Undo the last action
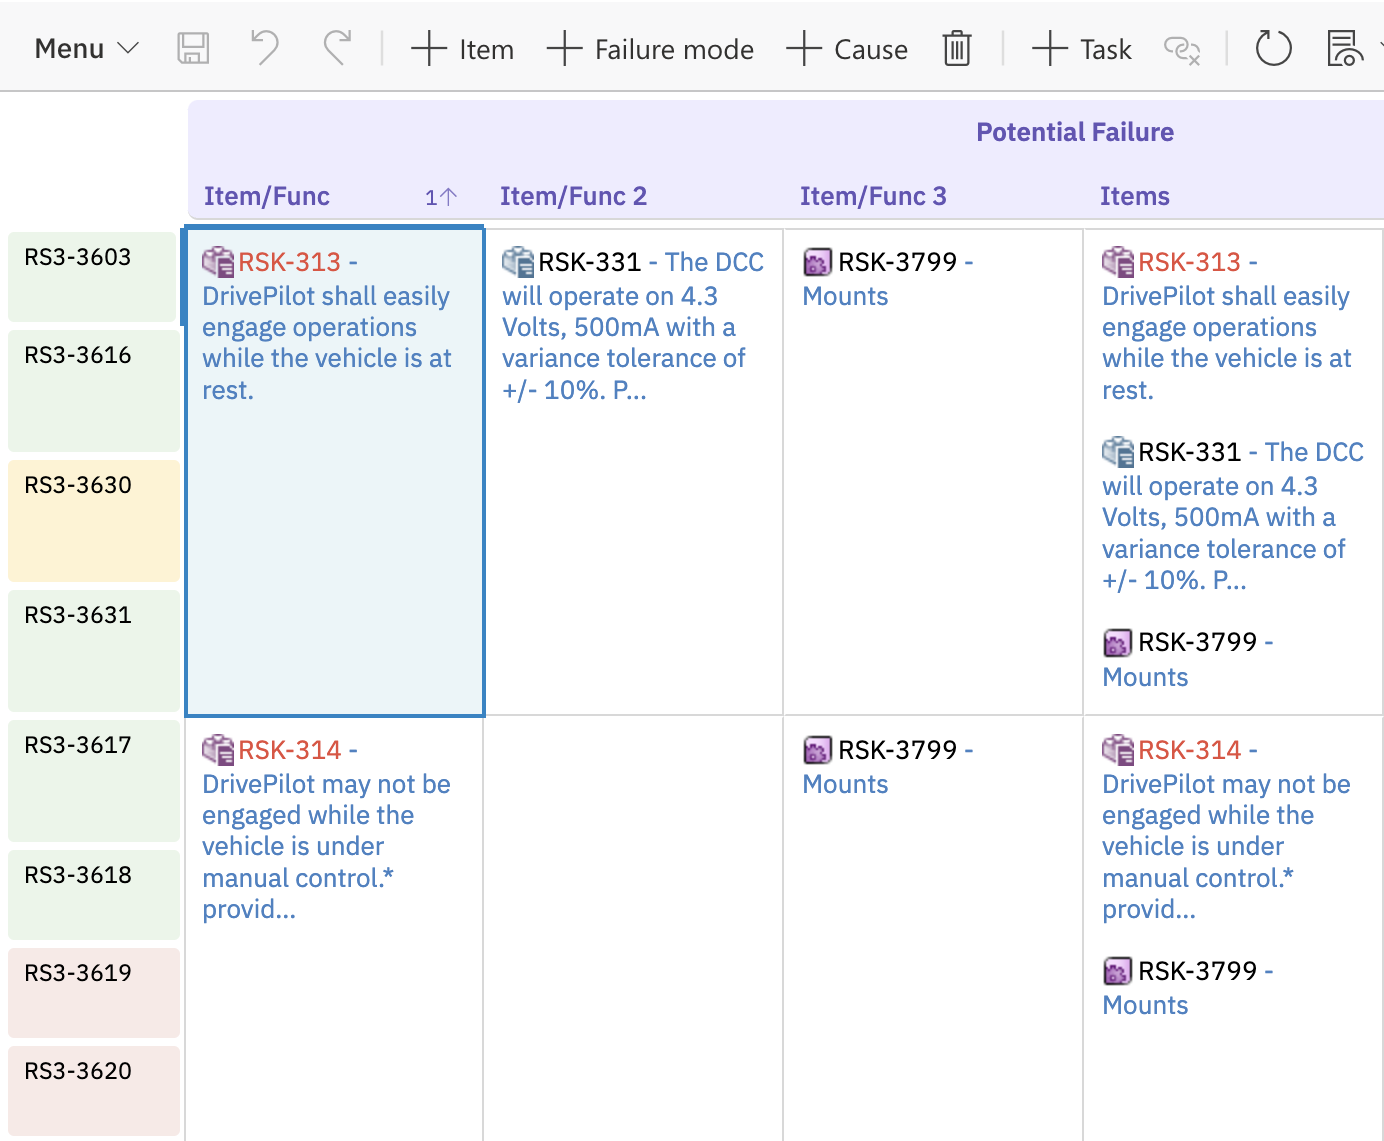 [265, 48]
